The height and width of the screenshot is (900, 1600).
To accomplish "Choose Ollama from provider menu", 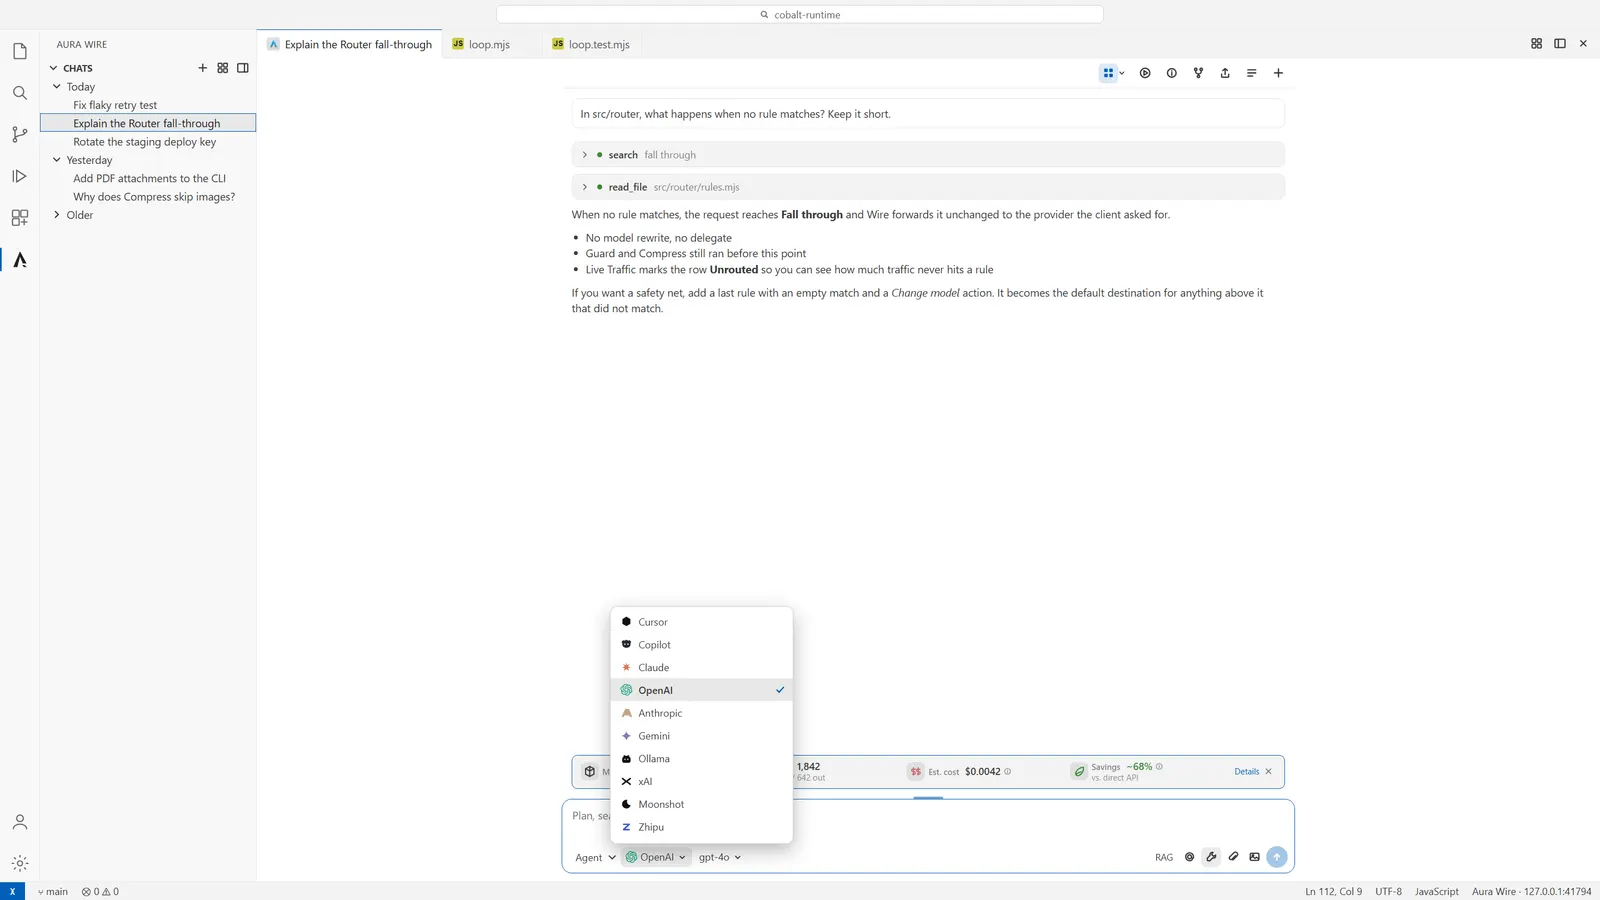I will 701,759.
